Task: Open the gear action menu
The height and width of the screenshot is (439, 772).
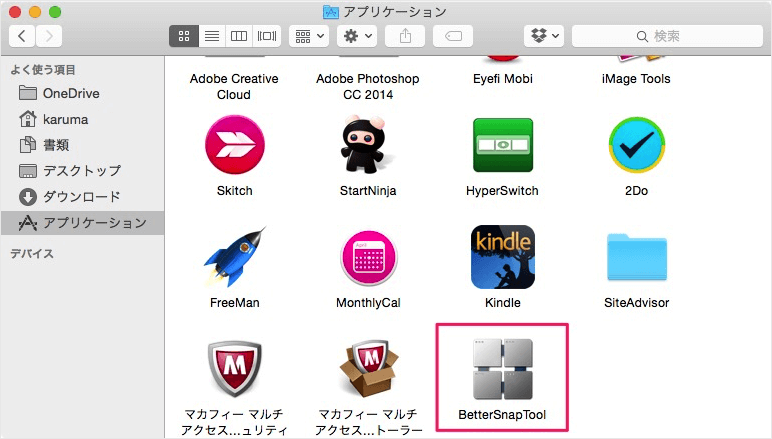Action: (357, 36)
